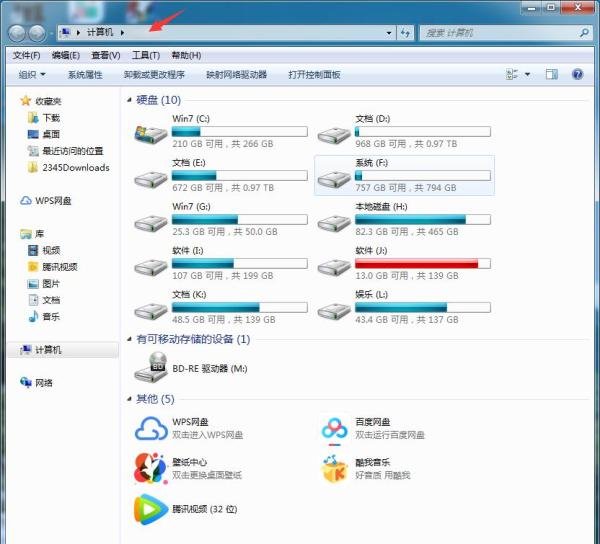Collapse the 其他 (5) group

[x=129, y=399]
